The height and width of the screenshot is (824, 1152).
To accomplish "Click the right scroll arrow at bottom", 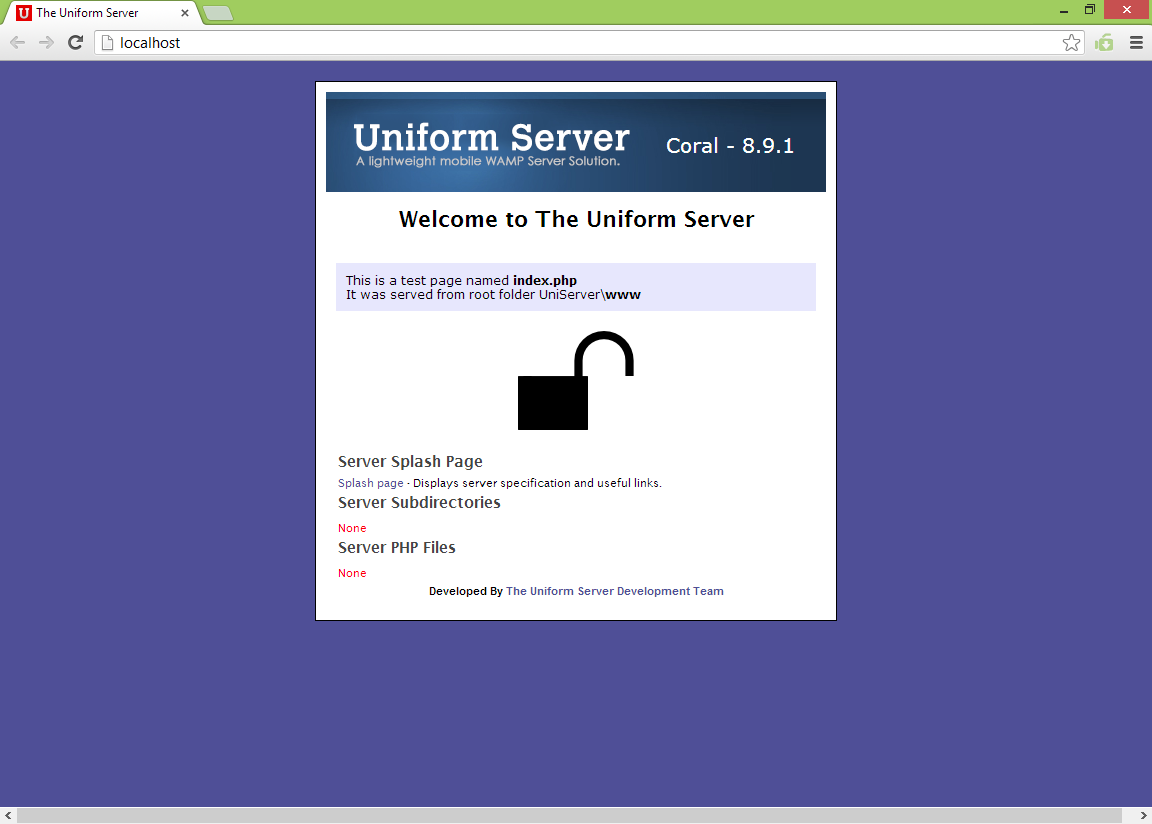I will pyautogui.click(x=1143, y=816).
